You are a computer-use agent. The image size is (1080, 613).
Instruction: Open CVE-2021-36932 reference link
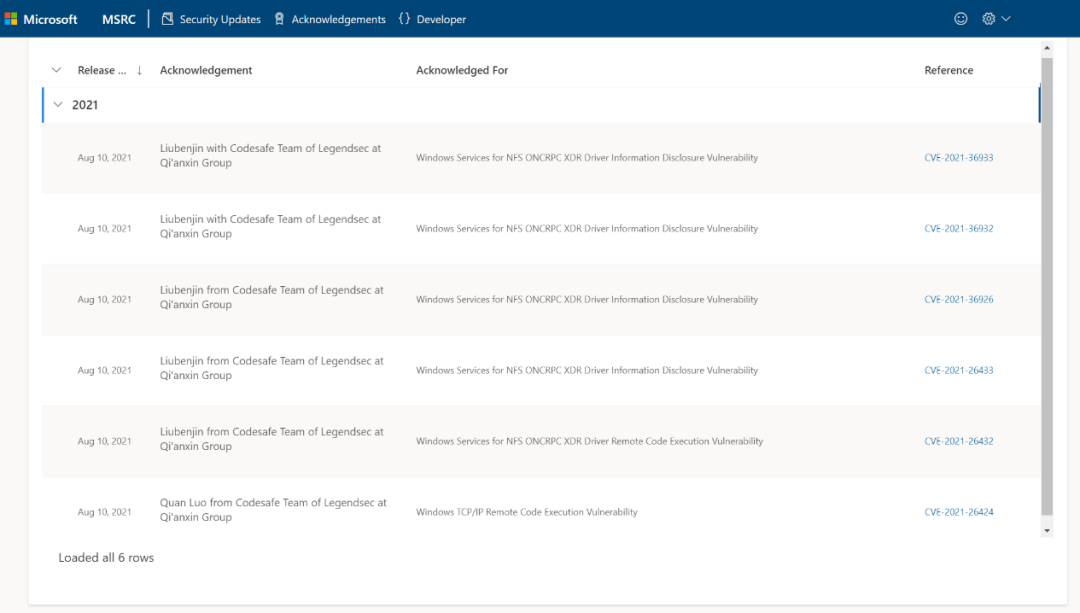click(959, 229)
